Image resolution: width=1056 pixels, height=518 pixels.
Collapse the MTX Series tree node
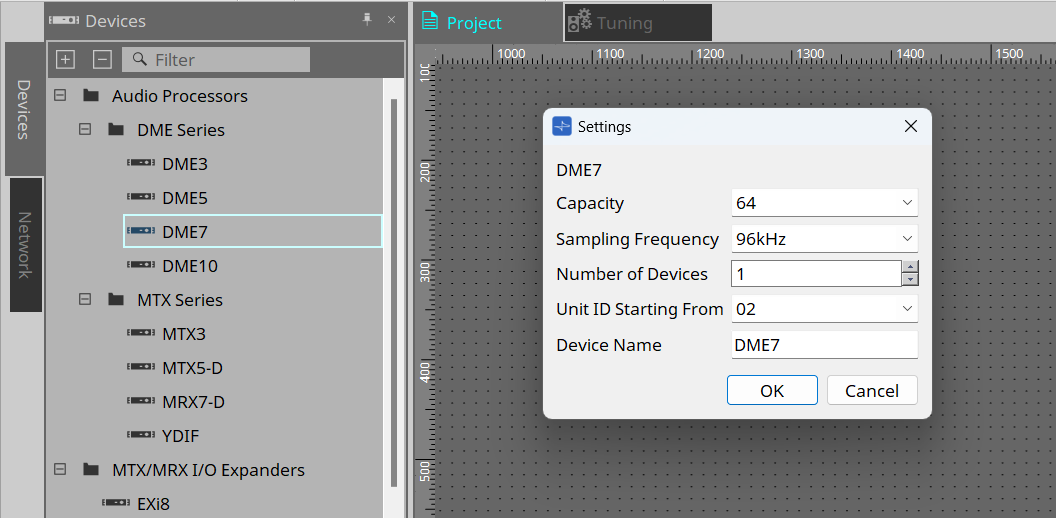[85, 299]
